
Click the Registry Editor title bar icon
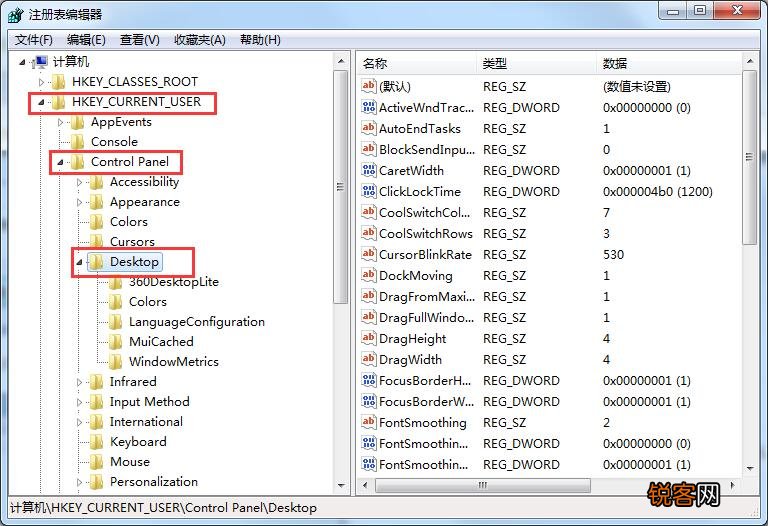coord(15,15)
